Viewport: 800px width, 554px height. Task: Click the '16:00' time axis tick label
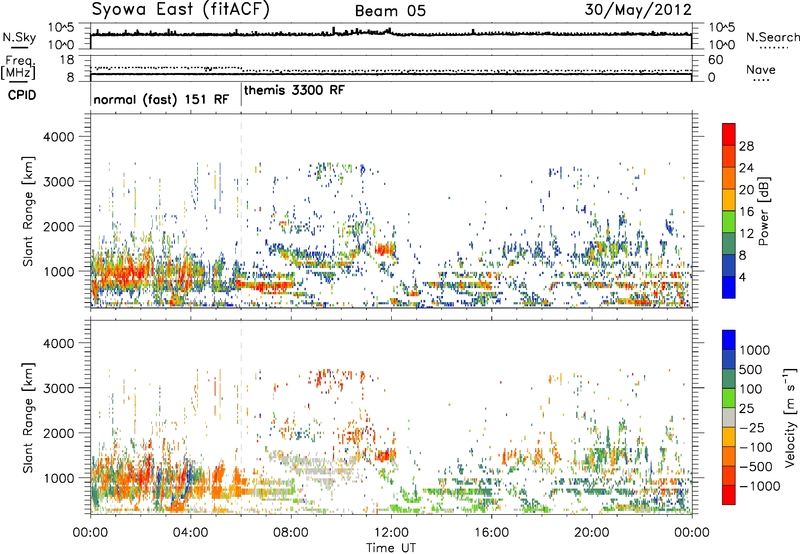[x=492, y=533]
